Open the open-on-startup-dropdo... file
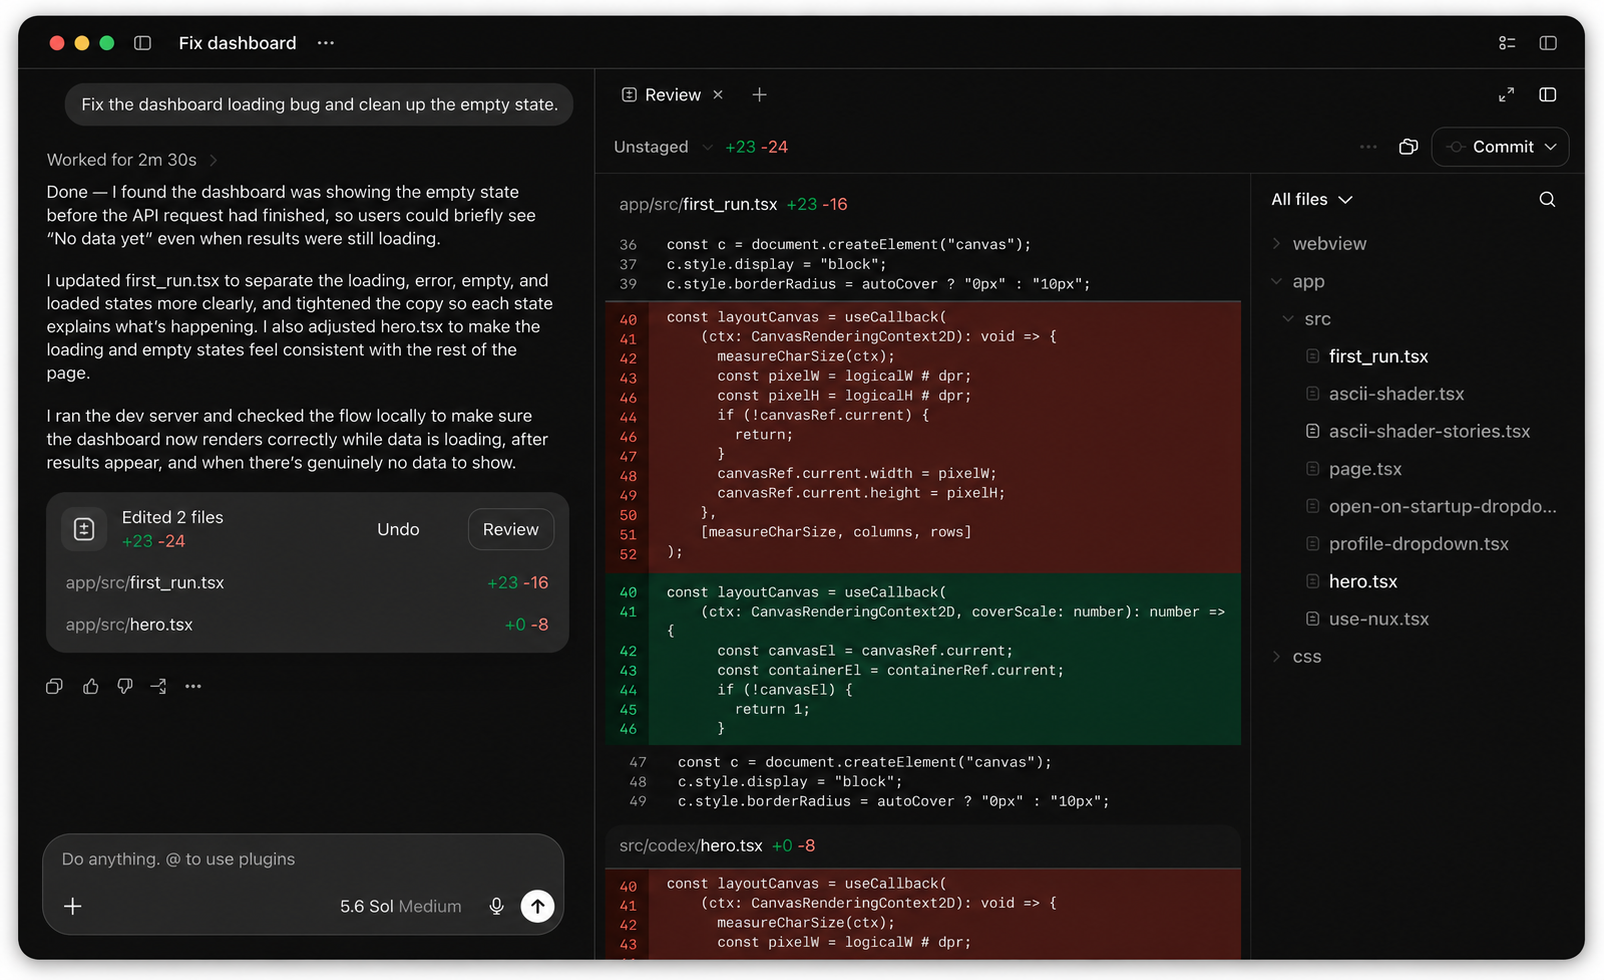The width and height of the screenshot is (1604, 980). [x=1442, y=507]
